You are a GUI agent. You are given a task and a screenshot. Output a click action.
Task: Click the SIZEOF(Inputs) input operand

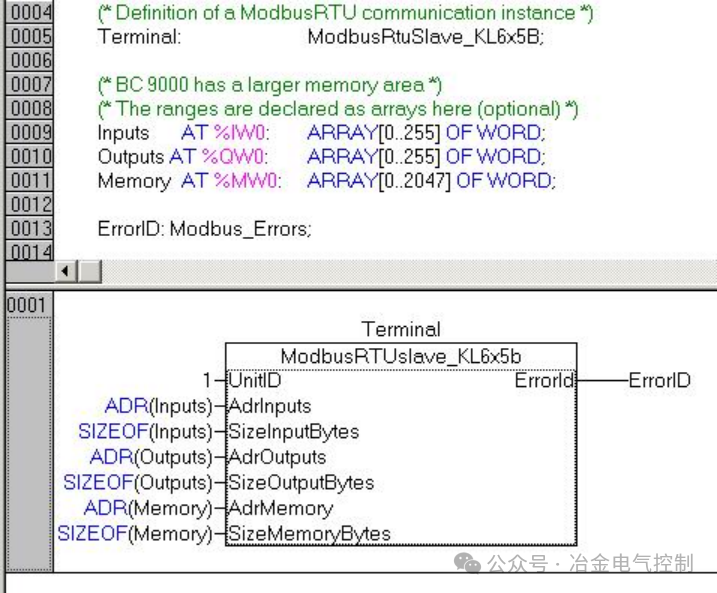(x=145, y=432)
